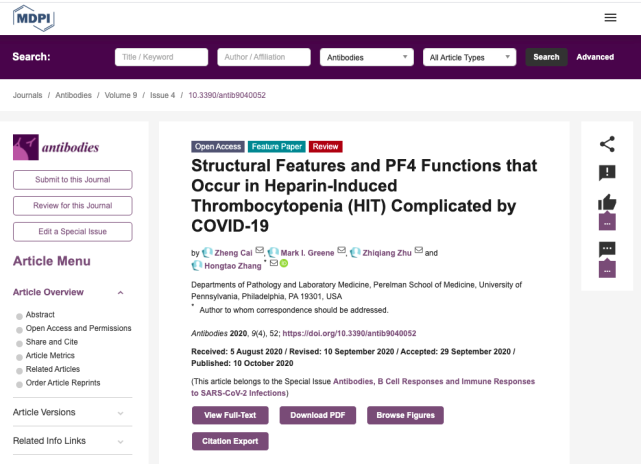This screenshot has height=464, width=641.
Task: Open the hamburger menu
Action: click(x=610, y=17)
